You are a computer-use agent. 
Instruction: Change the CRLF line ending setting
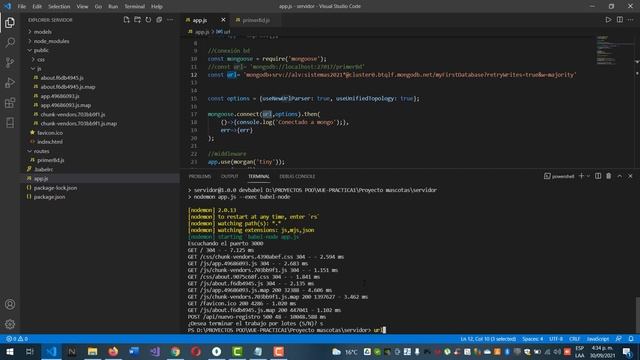click(x=575, y=339)
